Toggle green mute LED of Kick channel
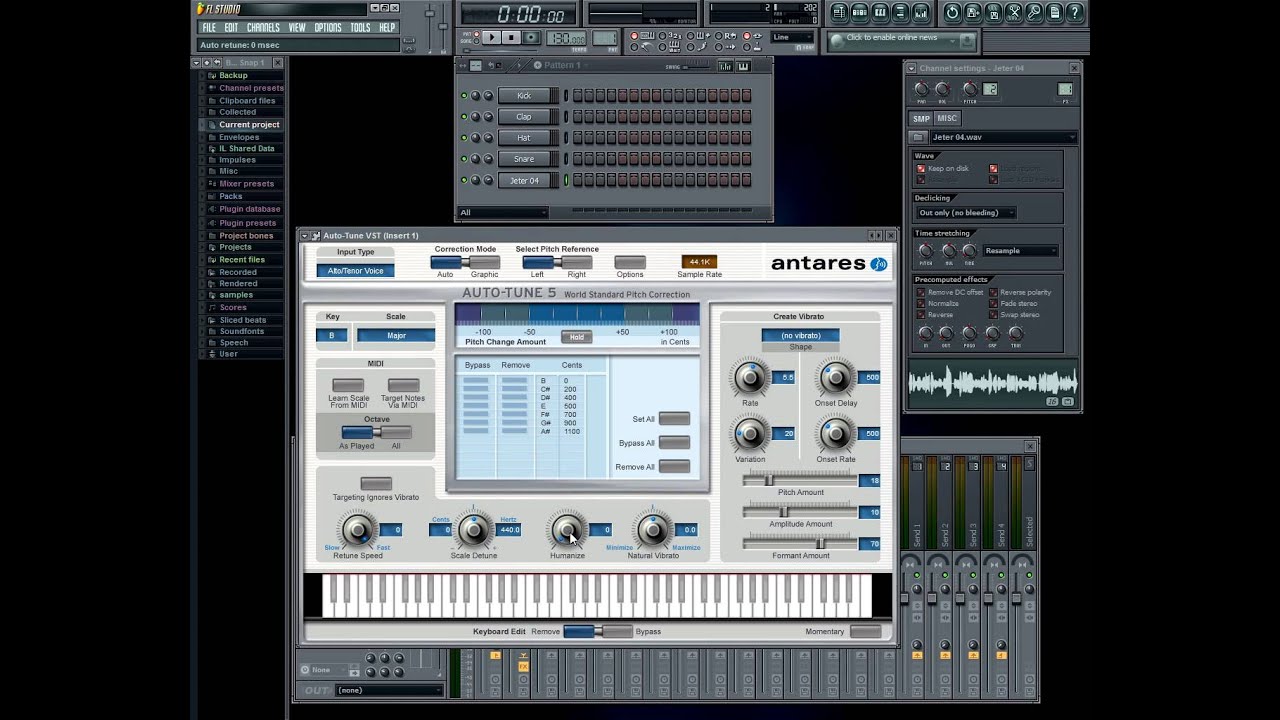This screenshot has width=1280, height=720. (464, 96)
